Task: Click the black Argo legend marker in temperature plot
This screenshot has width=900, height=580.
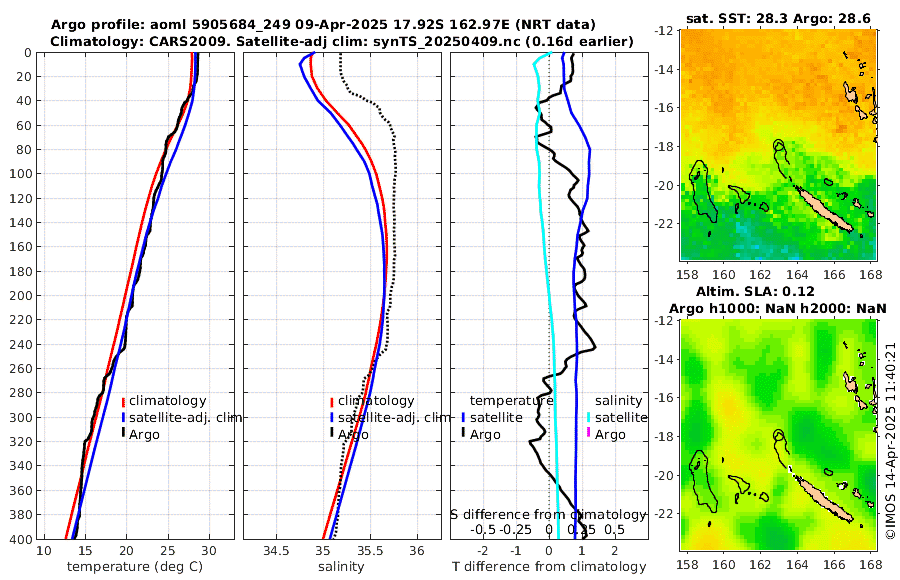Action: (123, 434)
